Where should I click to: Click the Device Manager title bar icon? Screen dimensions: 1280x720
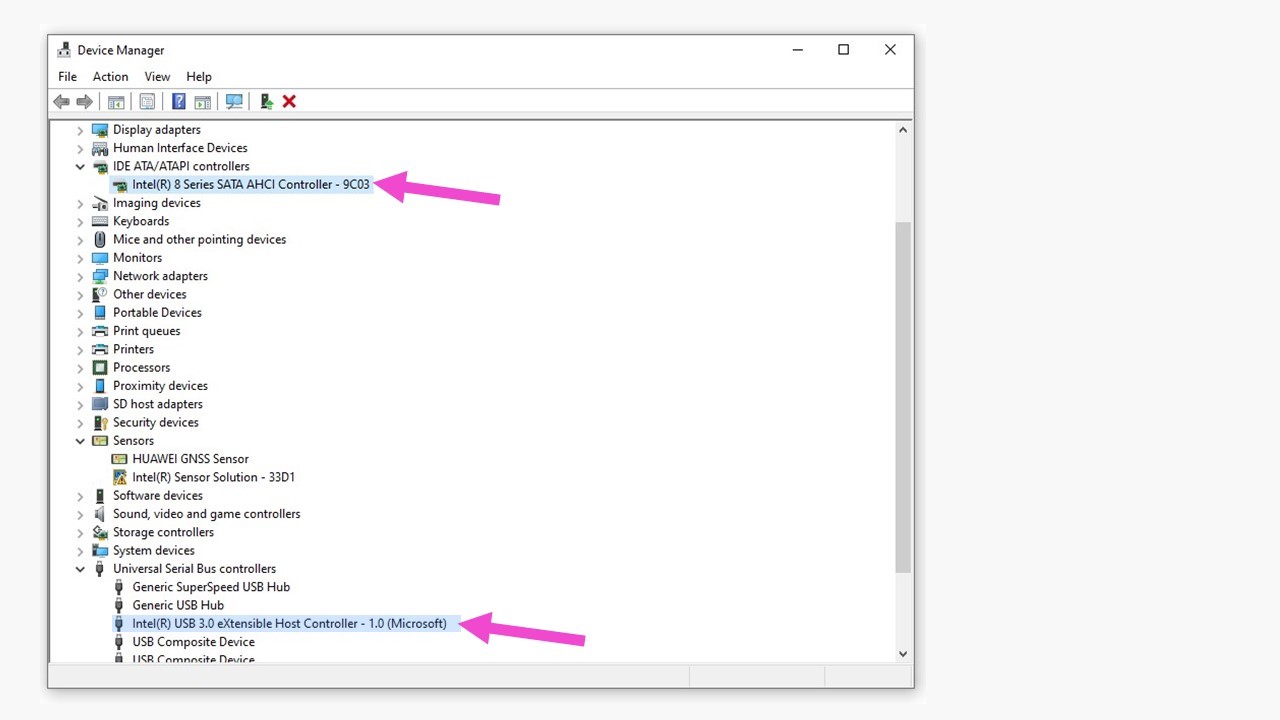pos(64,50)
